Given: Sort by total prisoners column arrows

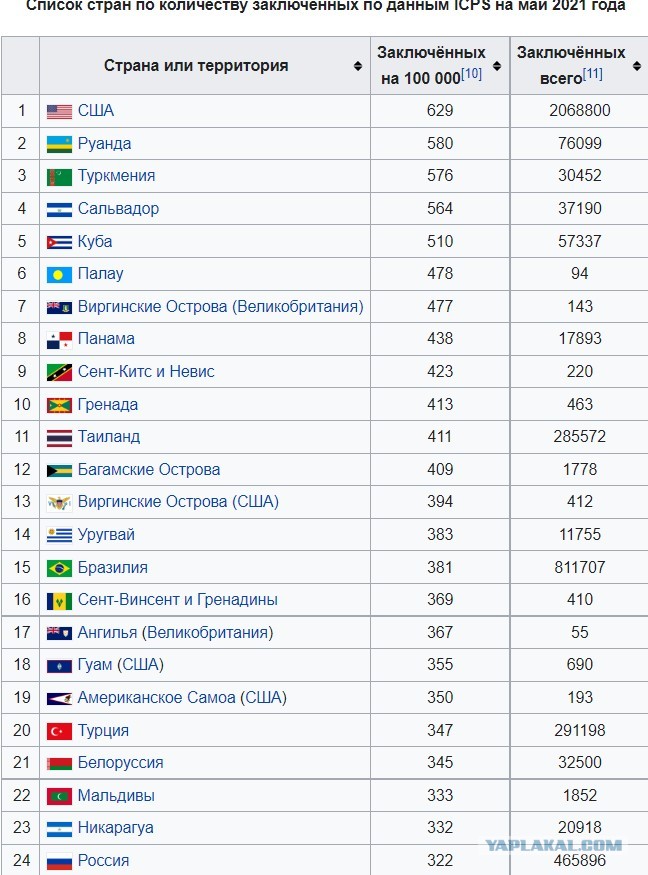Looking at the screenshot, I should 637,66.
